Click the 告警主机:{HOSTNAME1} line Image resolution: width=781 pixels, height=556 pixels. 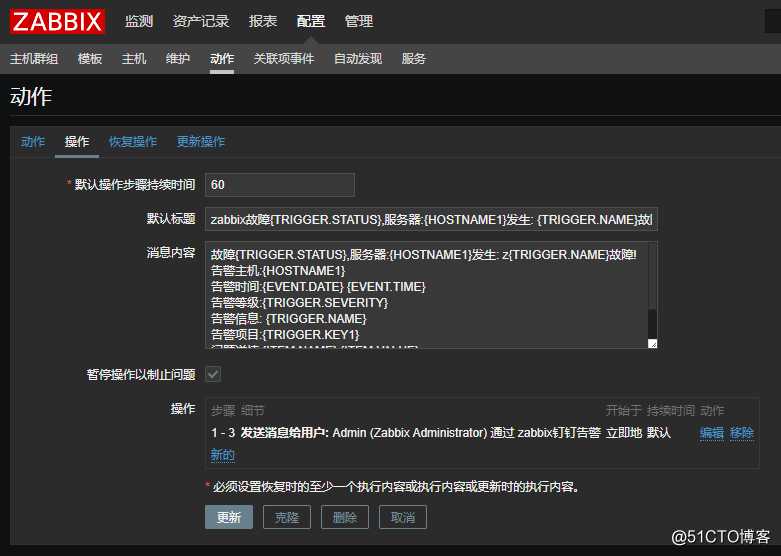click(278, 271)
